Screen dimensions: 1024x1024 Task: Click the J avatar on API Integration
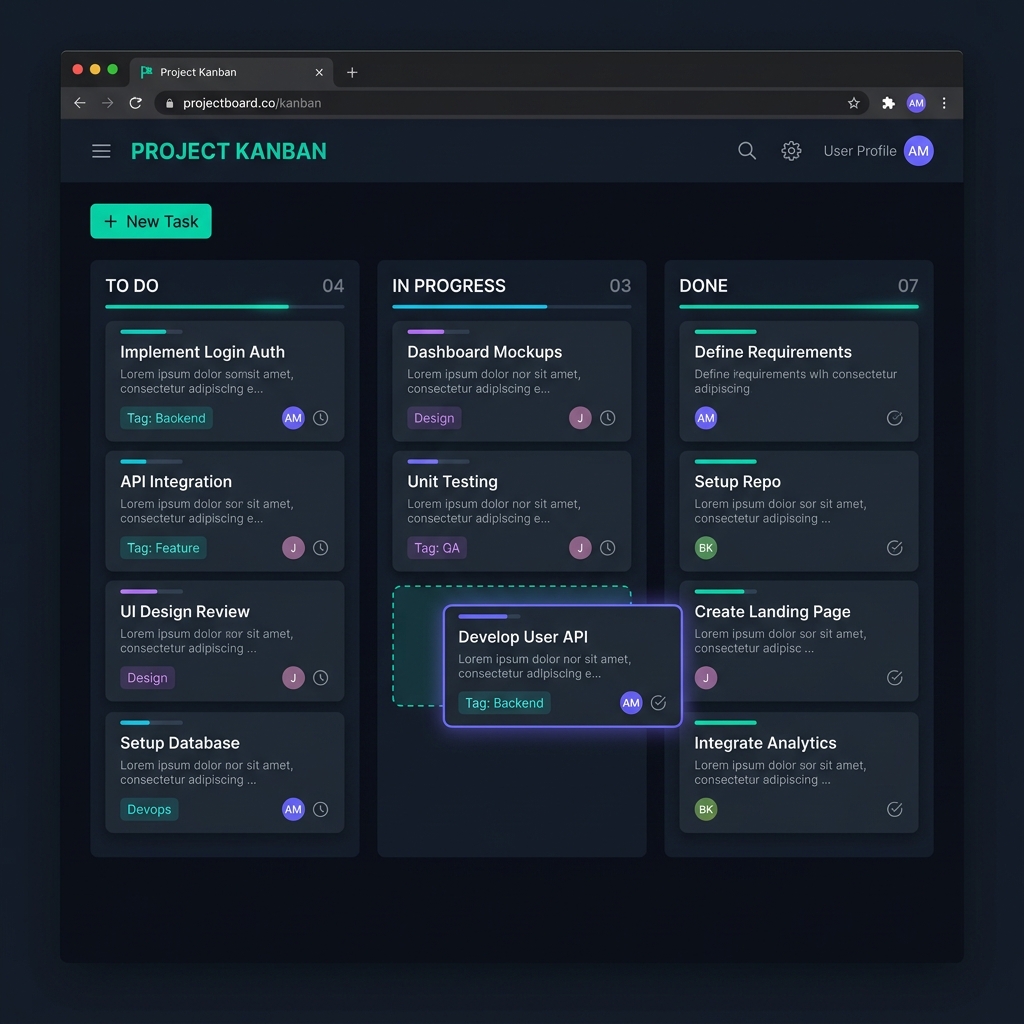click(x=293, y=548)
